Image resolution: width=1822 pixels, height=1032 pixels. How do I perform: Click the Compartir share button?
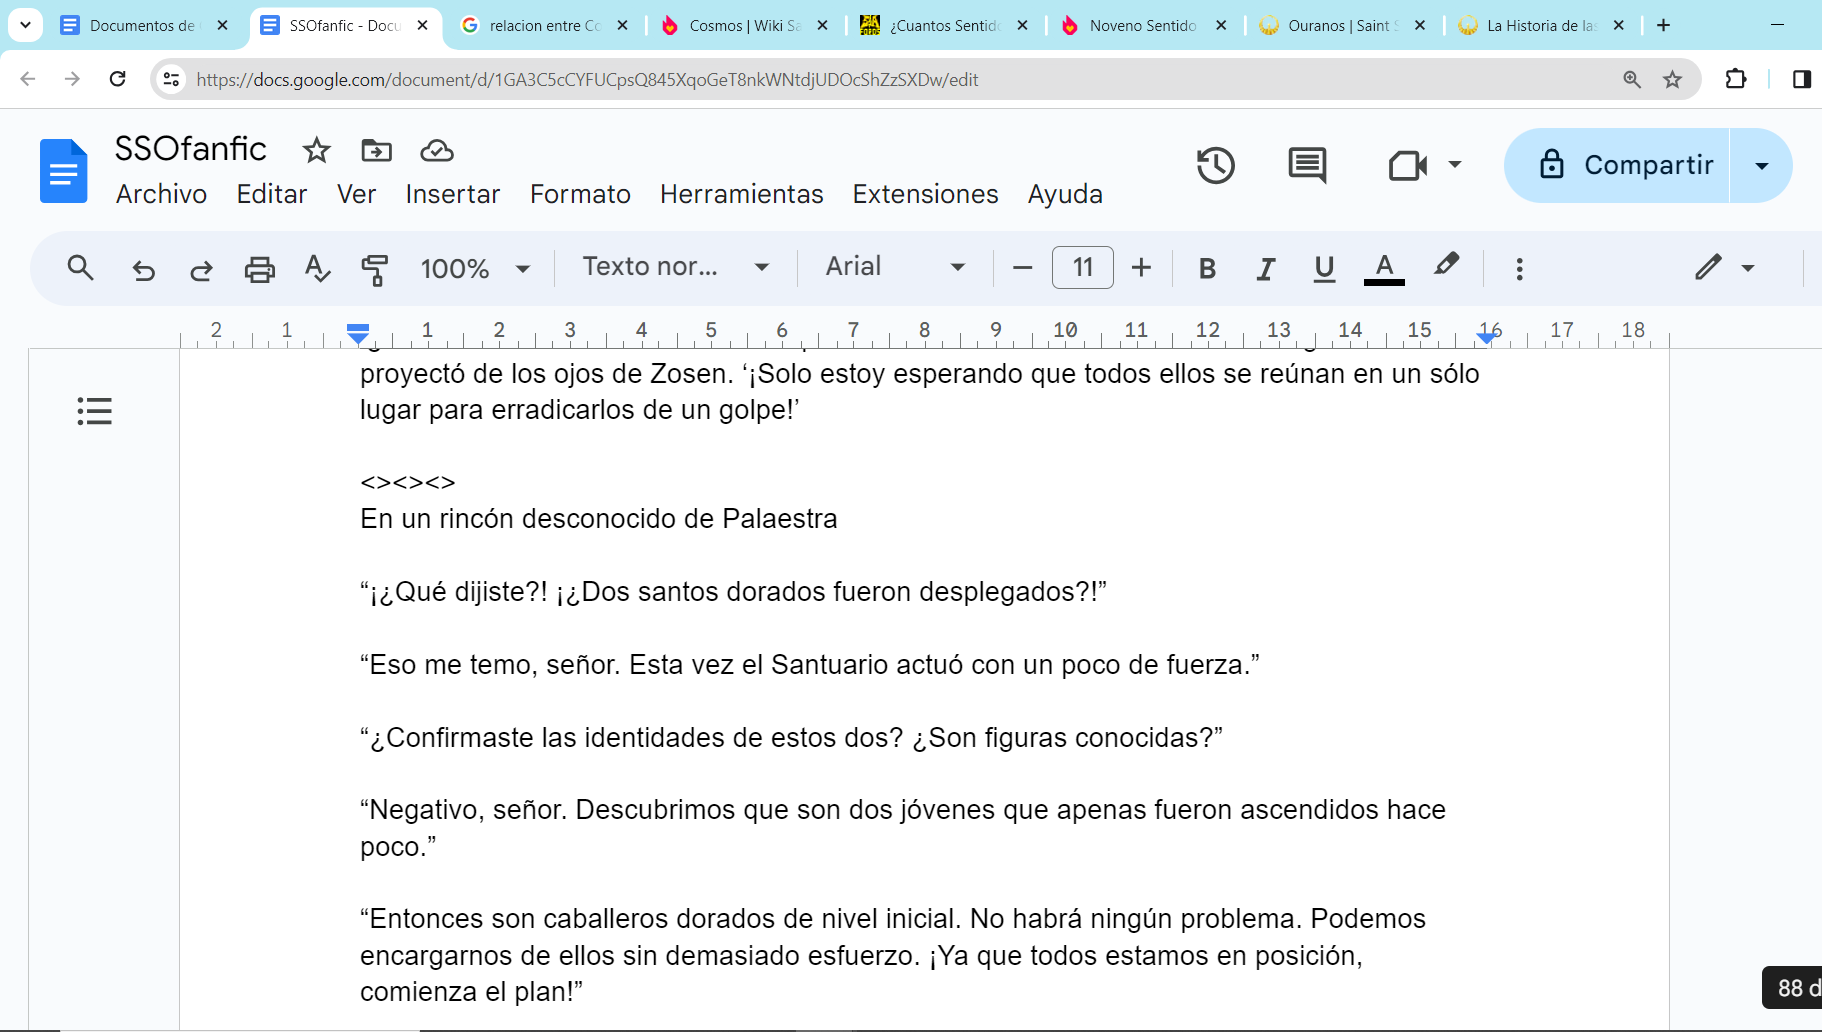pyautogui.click(x=1617, y=166)
